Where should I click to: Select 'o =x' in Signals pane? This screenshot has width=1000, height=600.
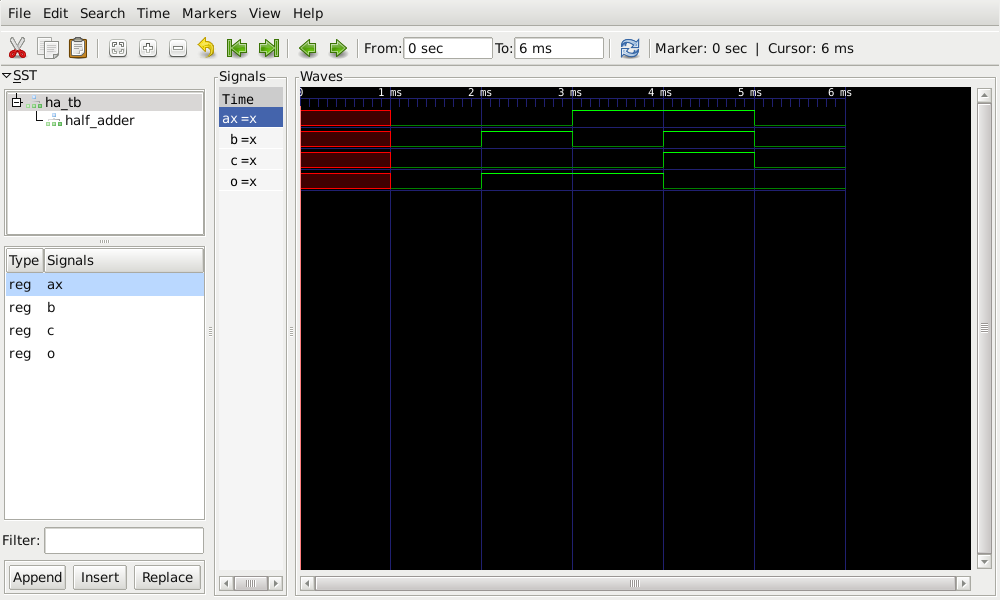tap(251, 181)
